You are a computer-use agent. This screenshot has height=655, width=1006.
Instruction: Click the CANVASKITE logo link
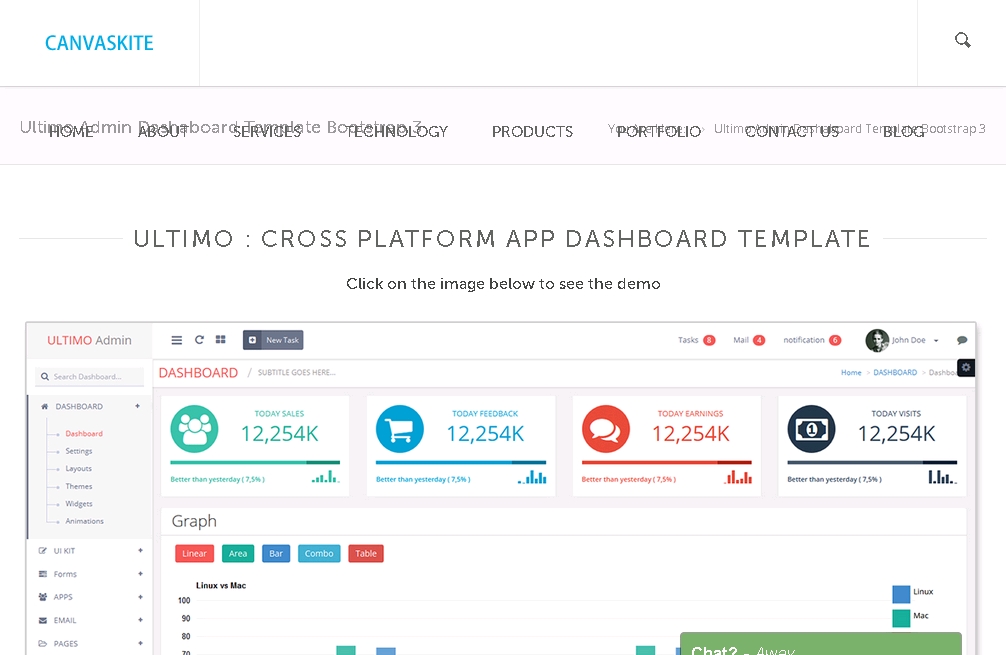pyautogui.click(x=99, y=43)
